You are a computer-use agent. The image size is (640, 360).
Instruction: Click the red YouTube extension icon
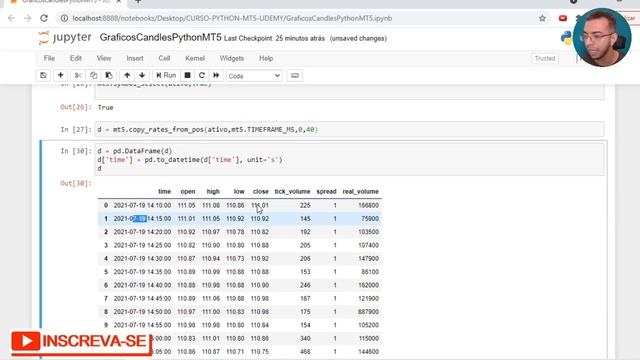[563, 18]
